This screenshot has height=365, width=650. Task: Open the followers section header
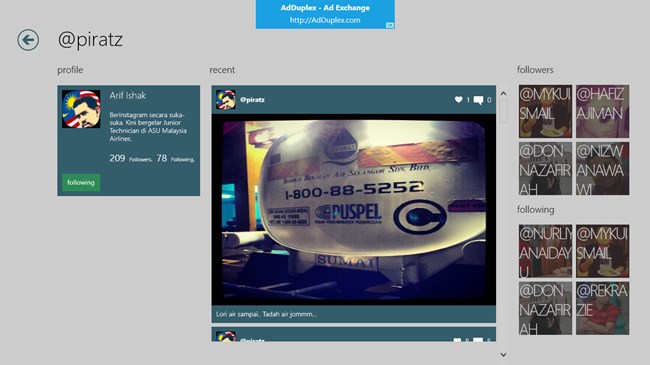point(535,70)
